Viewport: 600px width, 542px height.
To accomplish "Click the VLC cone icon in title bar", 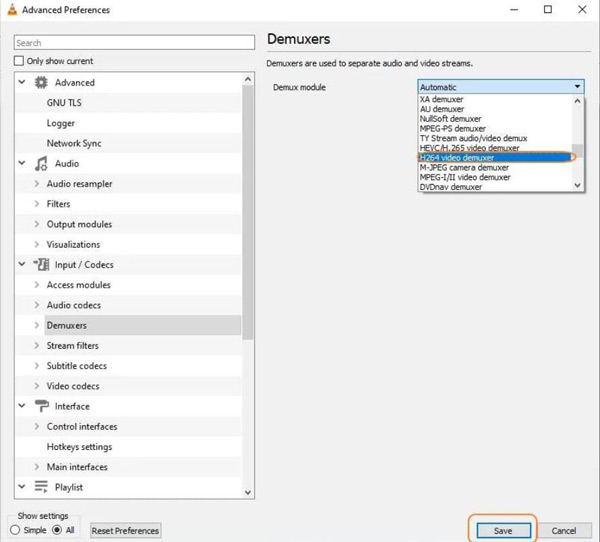I will [12, 10].
